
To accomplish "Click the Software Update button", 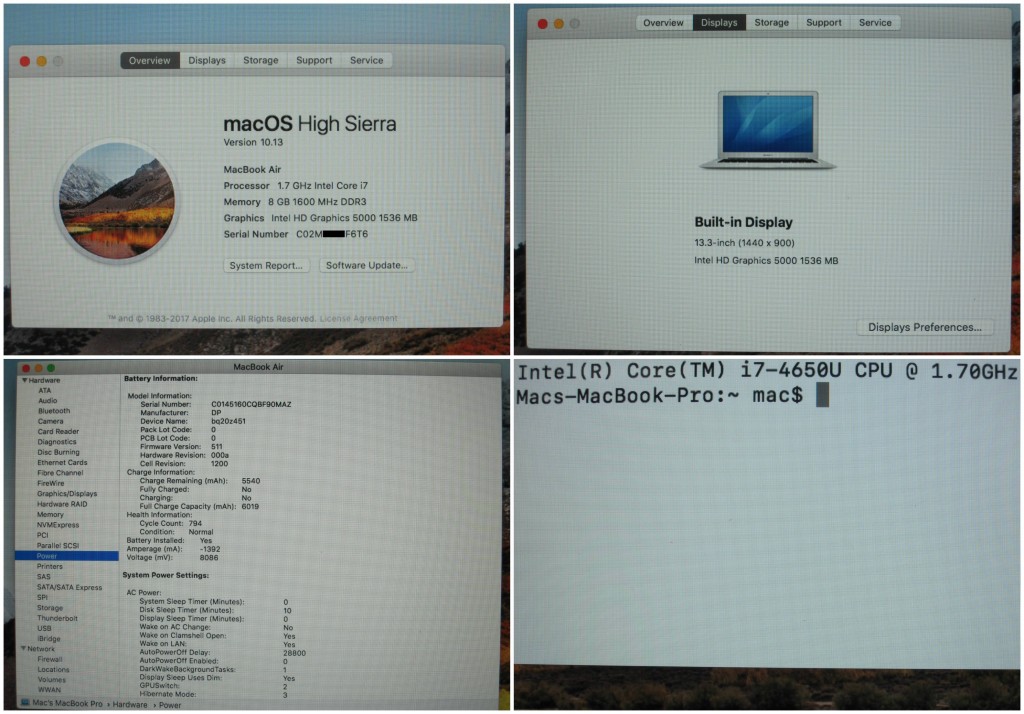I will [366, 265].
